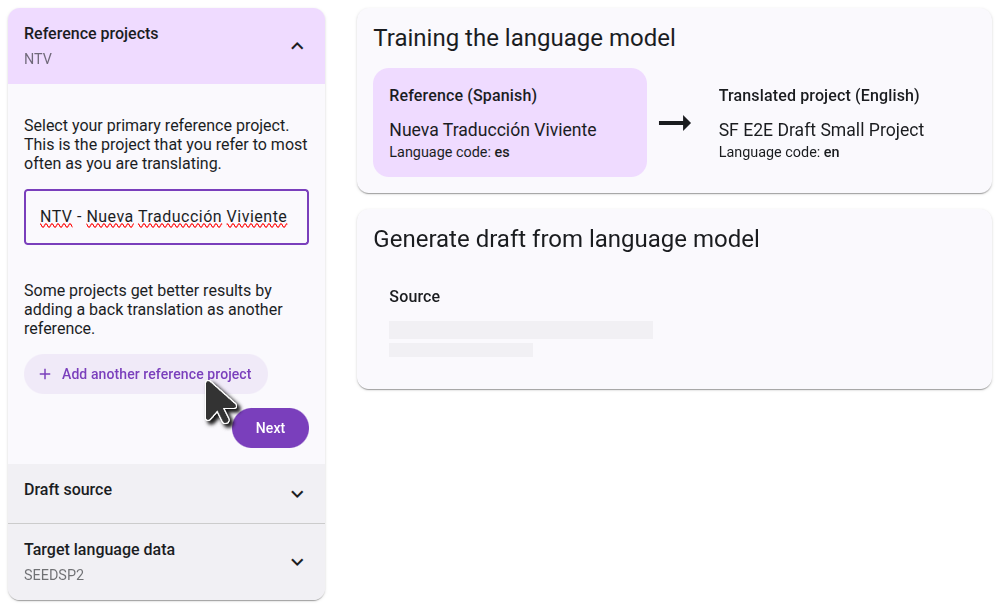This screenshot has width=1000, height=608.
Task: Collapse the Reference projects chevron arrow
Action: pos(297,46)
